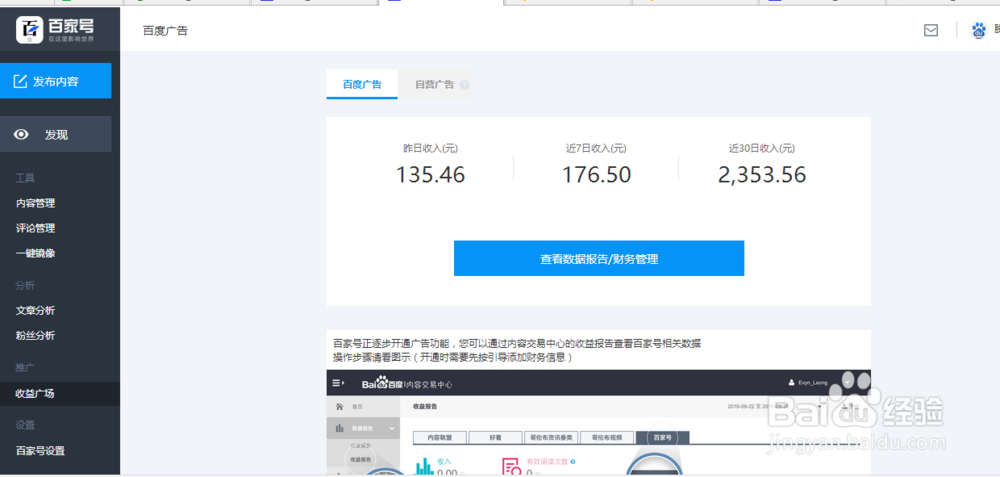Click the 昨日收入 value 135.46

[x=430, y=175]
